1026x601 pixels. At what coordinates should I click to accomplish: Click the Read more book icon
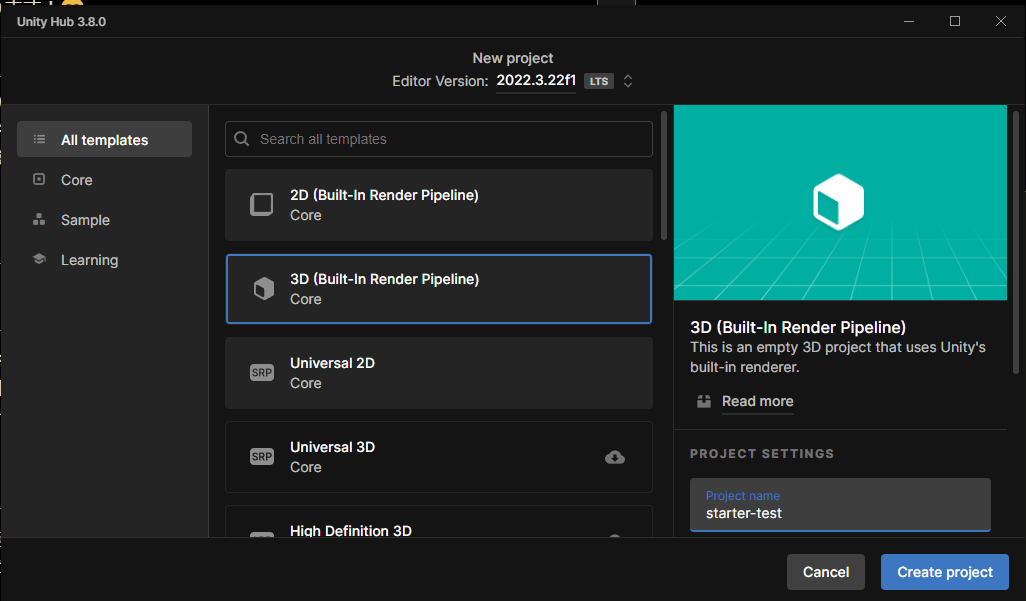click(704, 401)
